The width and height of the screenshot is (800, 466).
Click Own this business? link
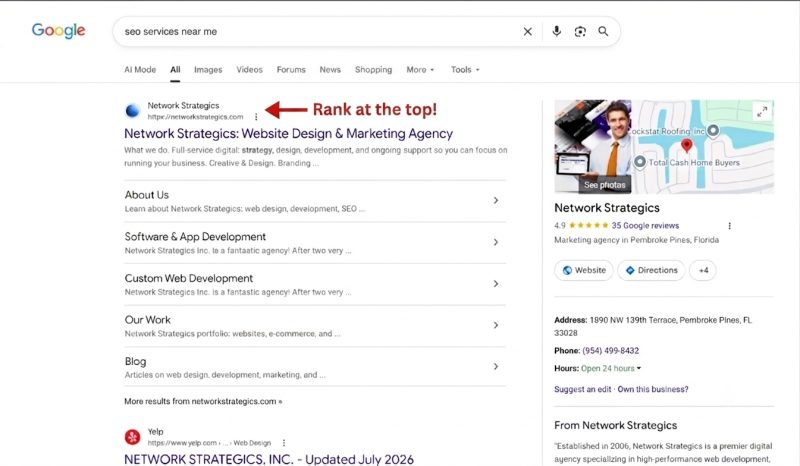[653, 389]
